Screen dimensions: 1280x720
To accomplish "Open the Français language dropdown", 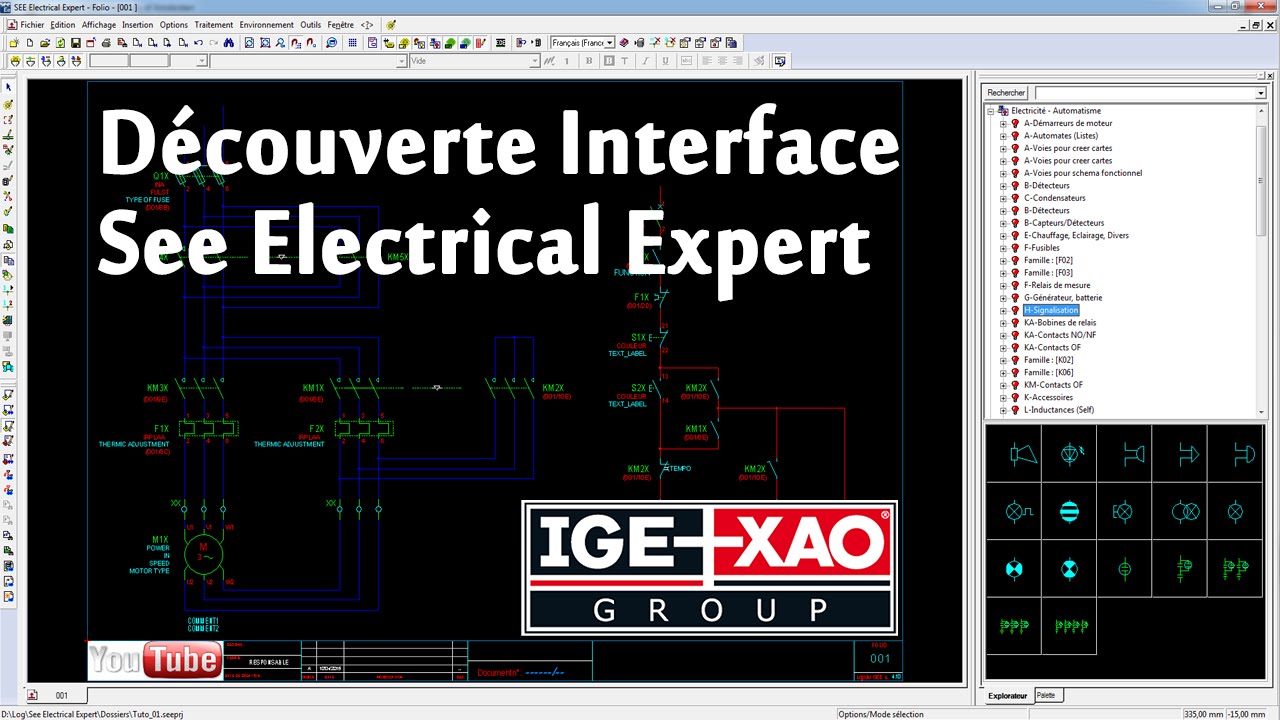I will coord(609,43).
